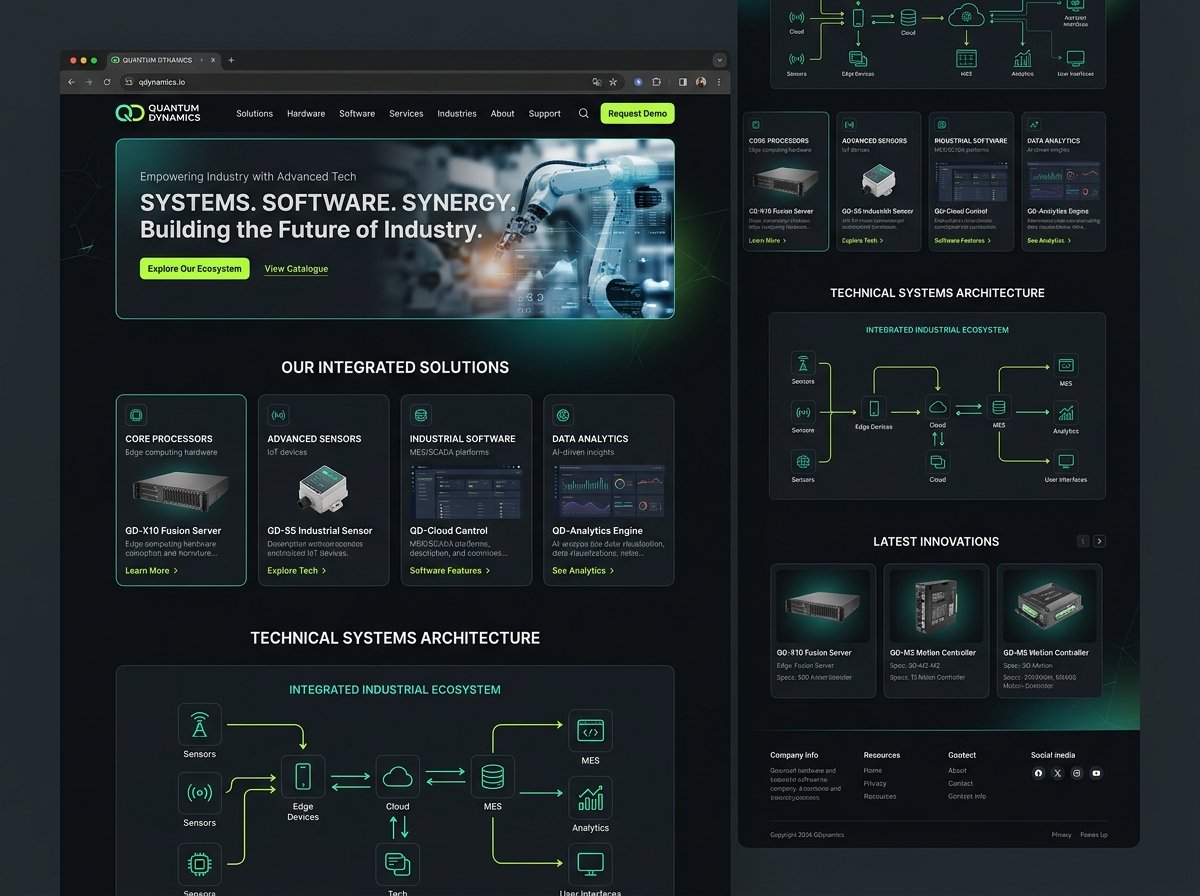Click Advanced Sensors signal icon in browser window
The image size is (1200, 896).
278,415
